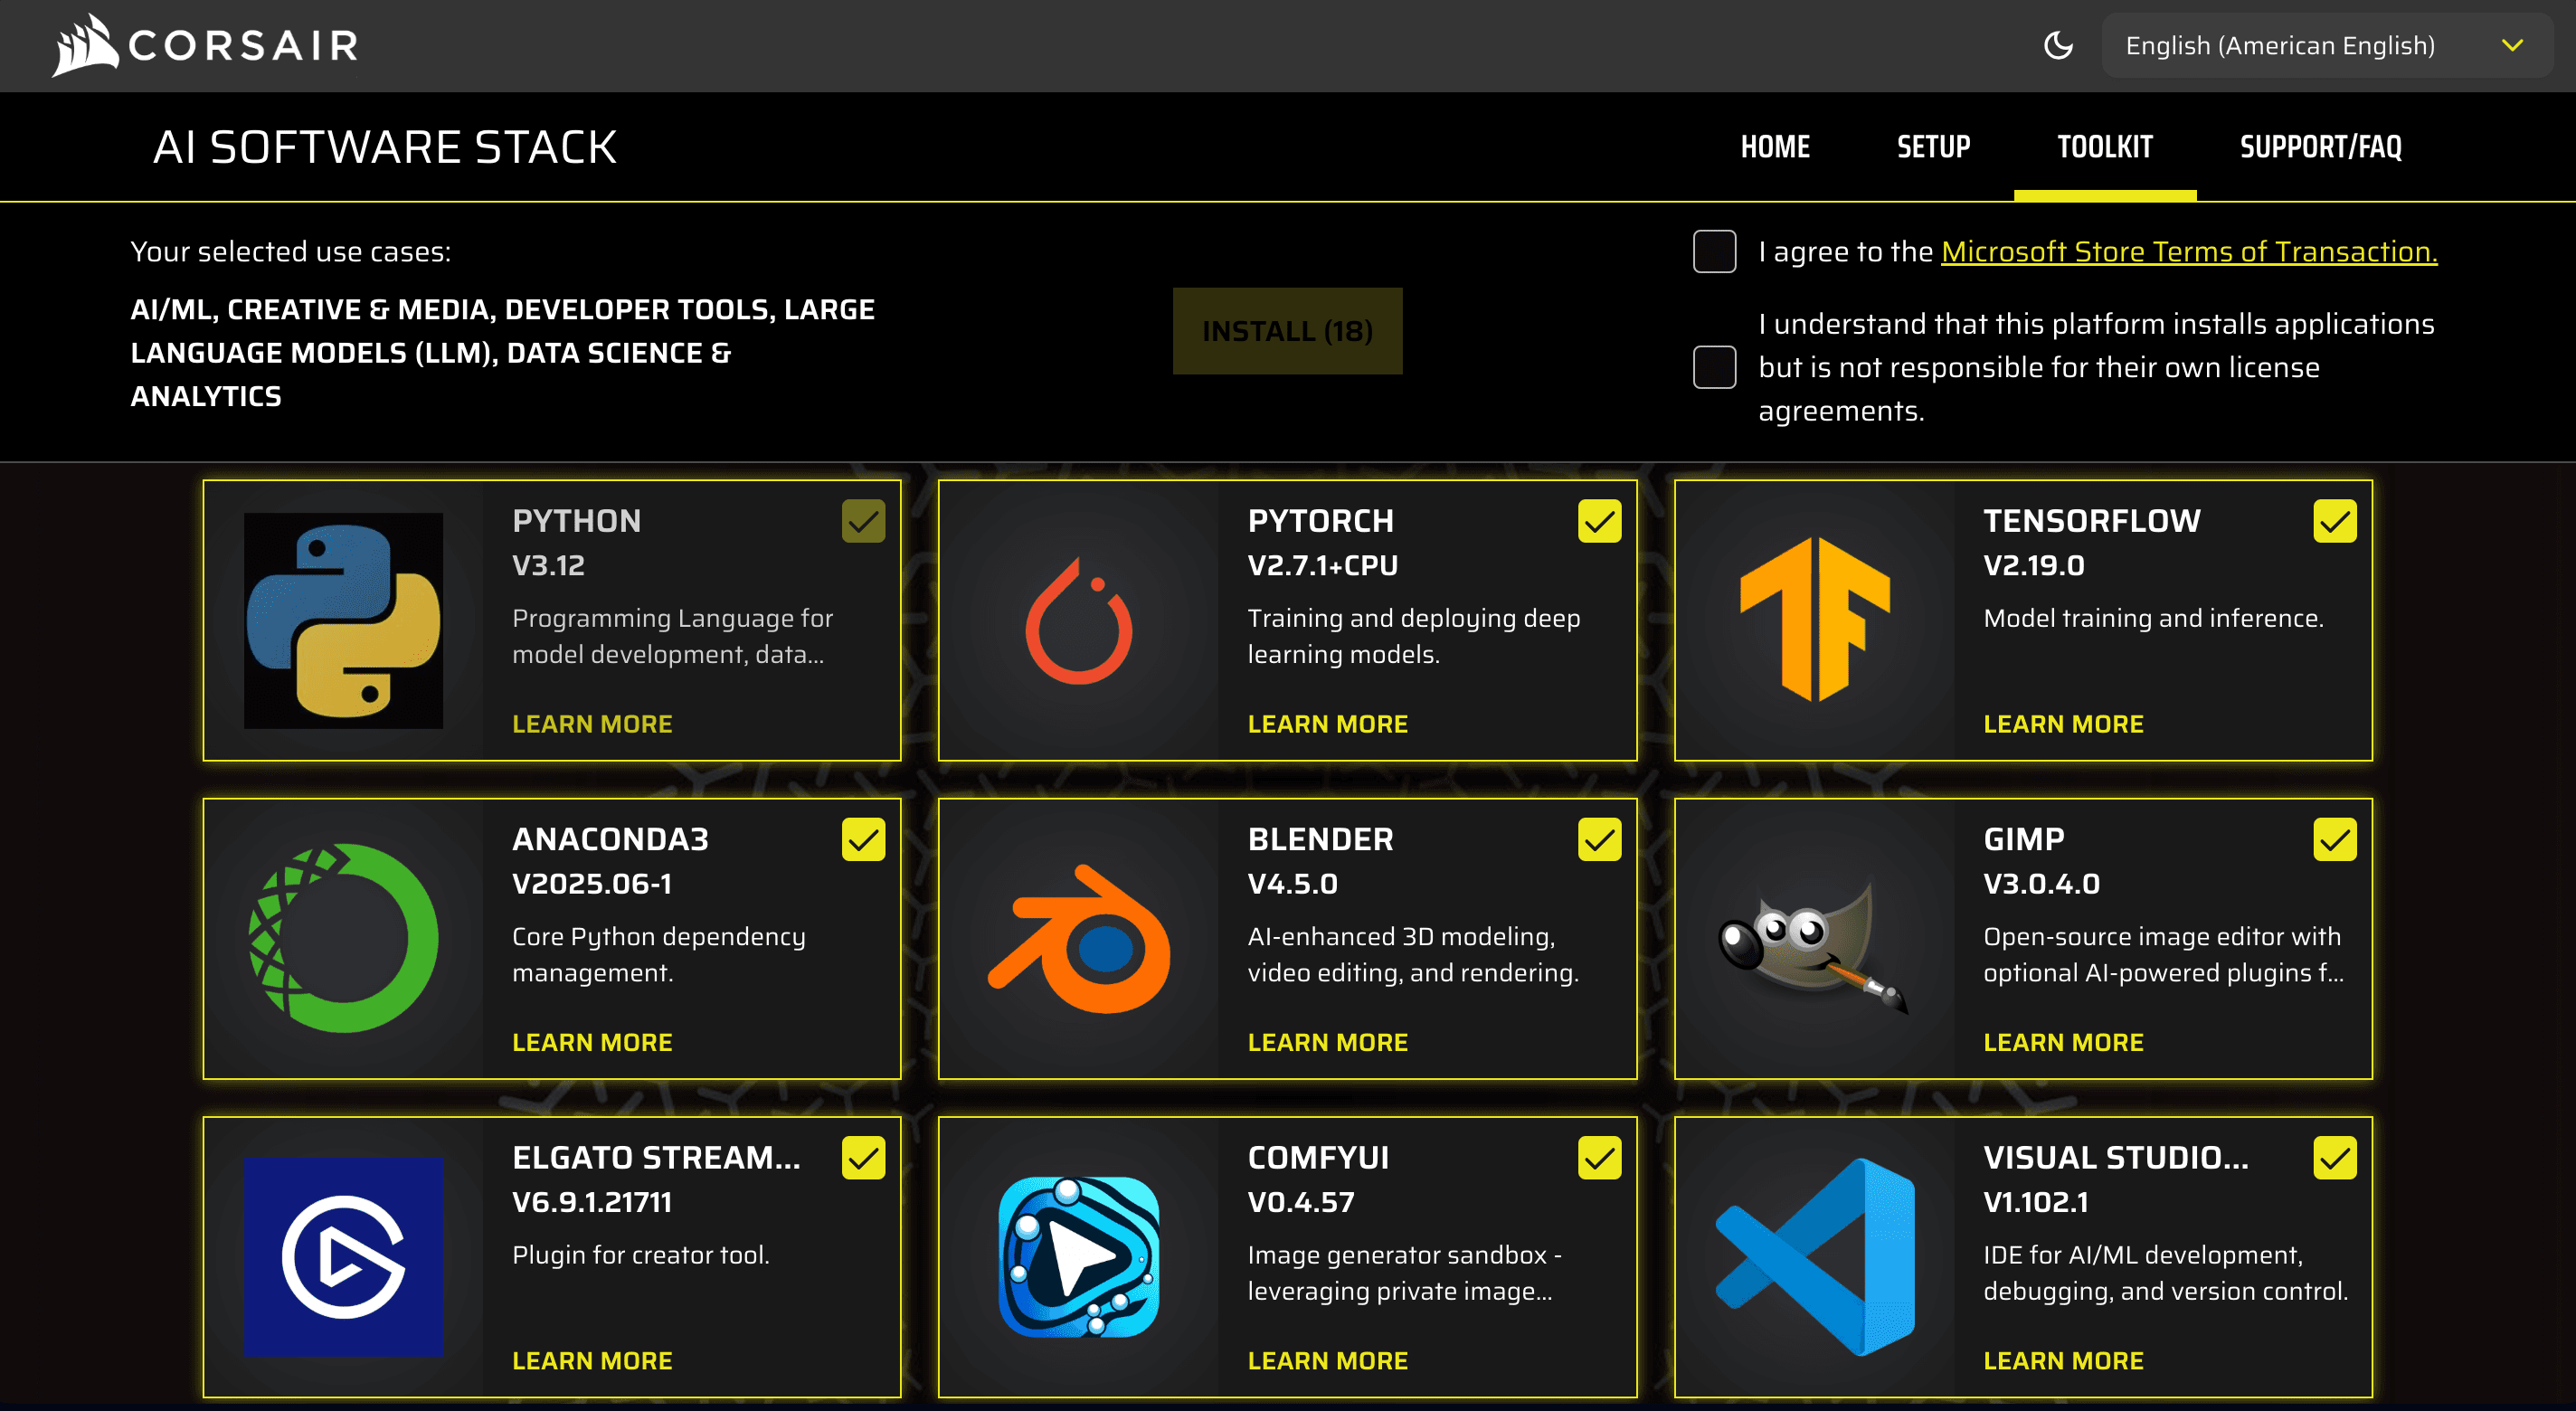Select the Blender logo icon
Image resolution: width=2576 pixels, height=1411 pixels.
pyautogui.click(x=1080, y=938)
